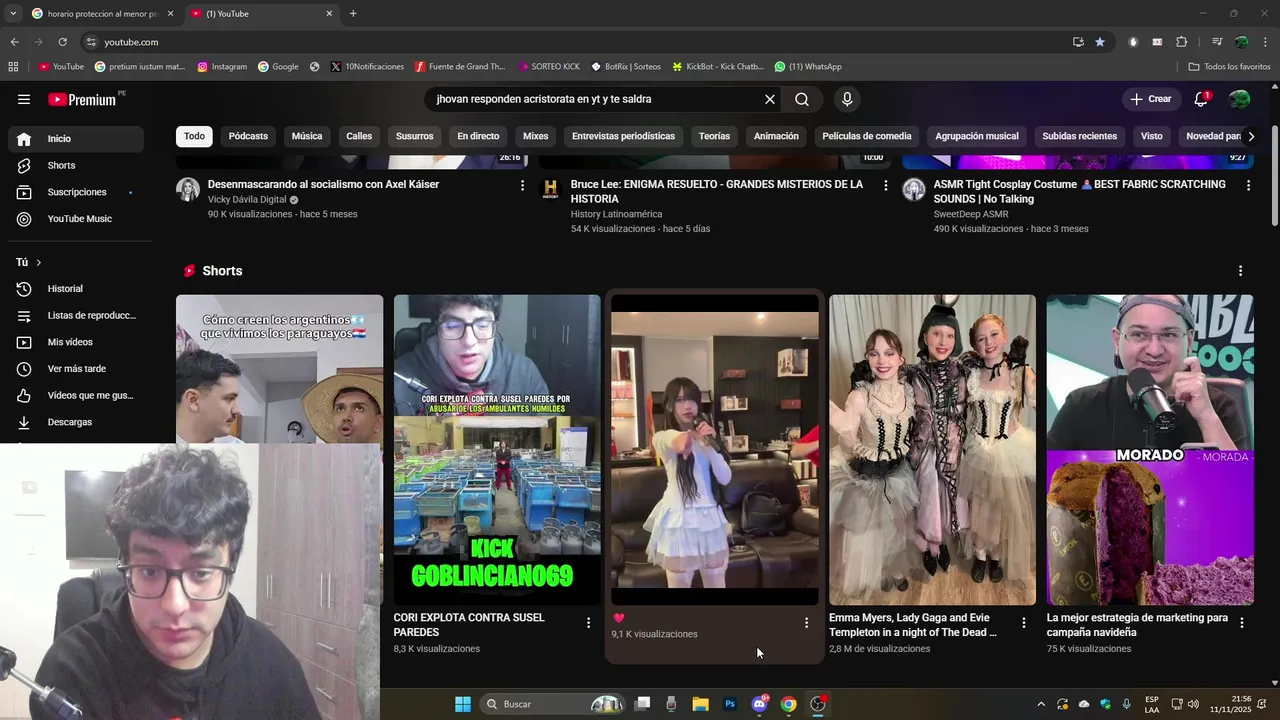1280x720 pixels.
Task: Clear the search box with the X
Action: pos(770,99)
